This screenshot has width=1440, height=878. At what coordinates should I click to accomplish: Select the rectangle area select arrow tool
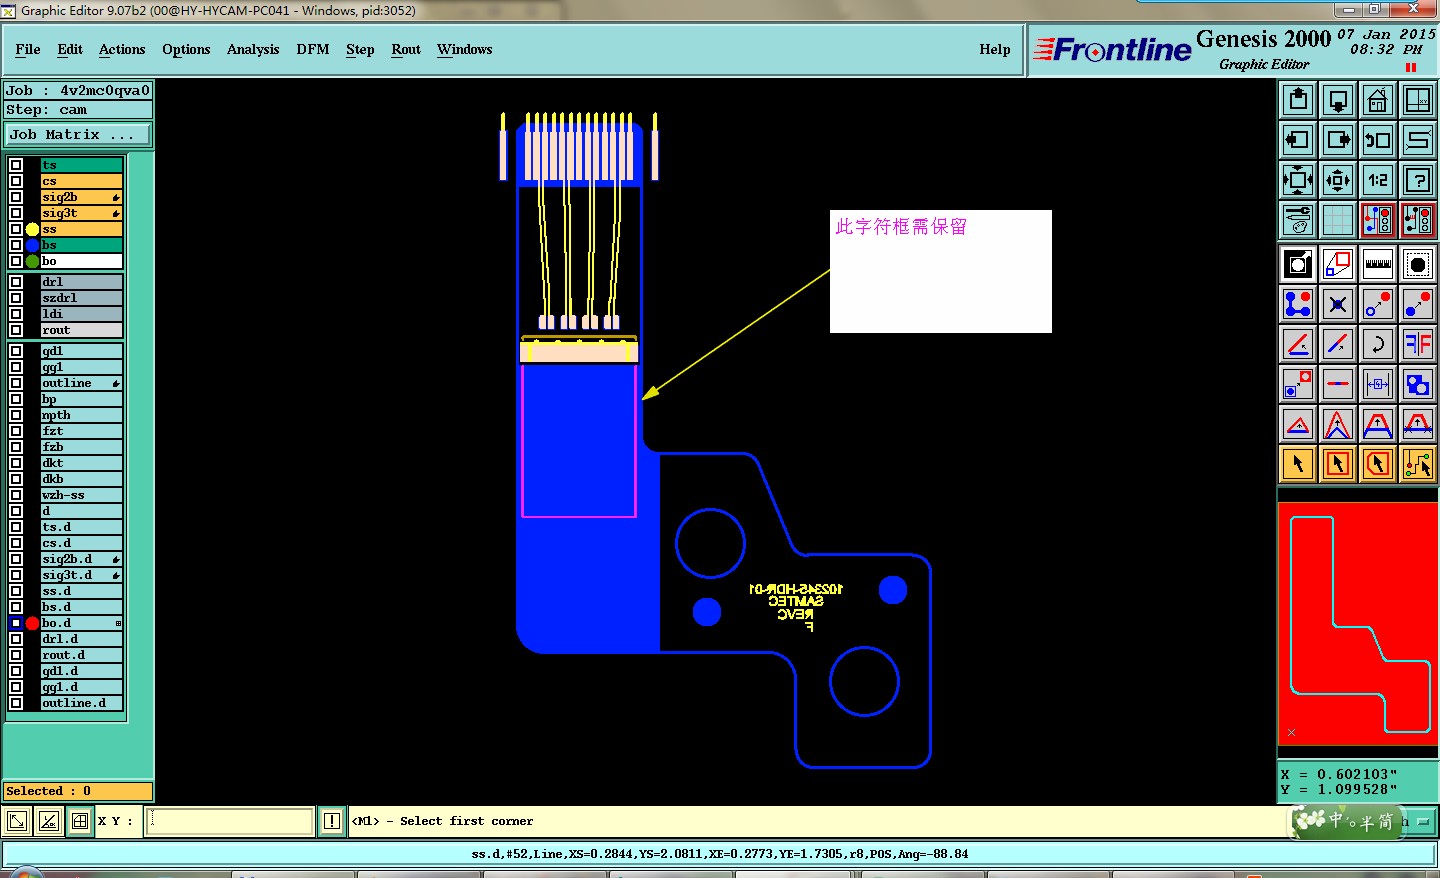pos(1338,464)
